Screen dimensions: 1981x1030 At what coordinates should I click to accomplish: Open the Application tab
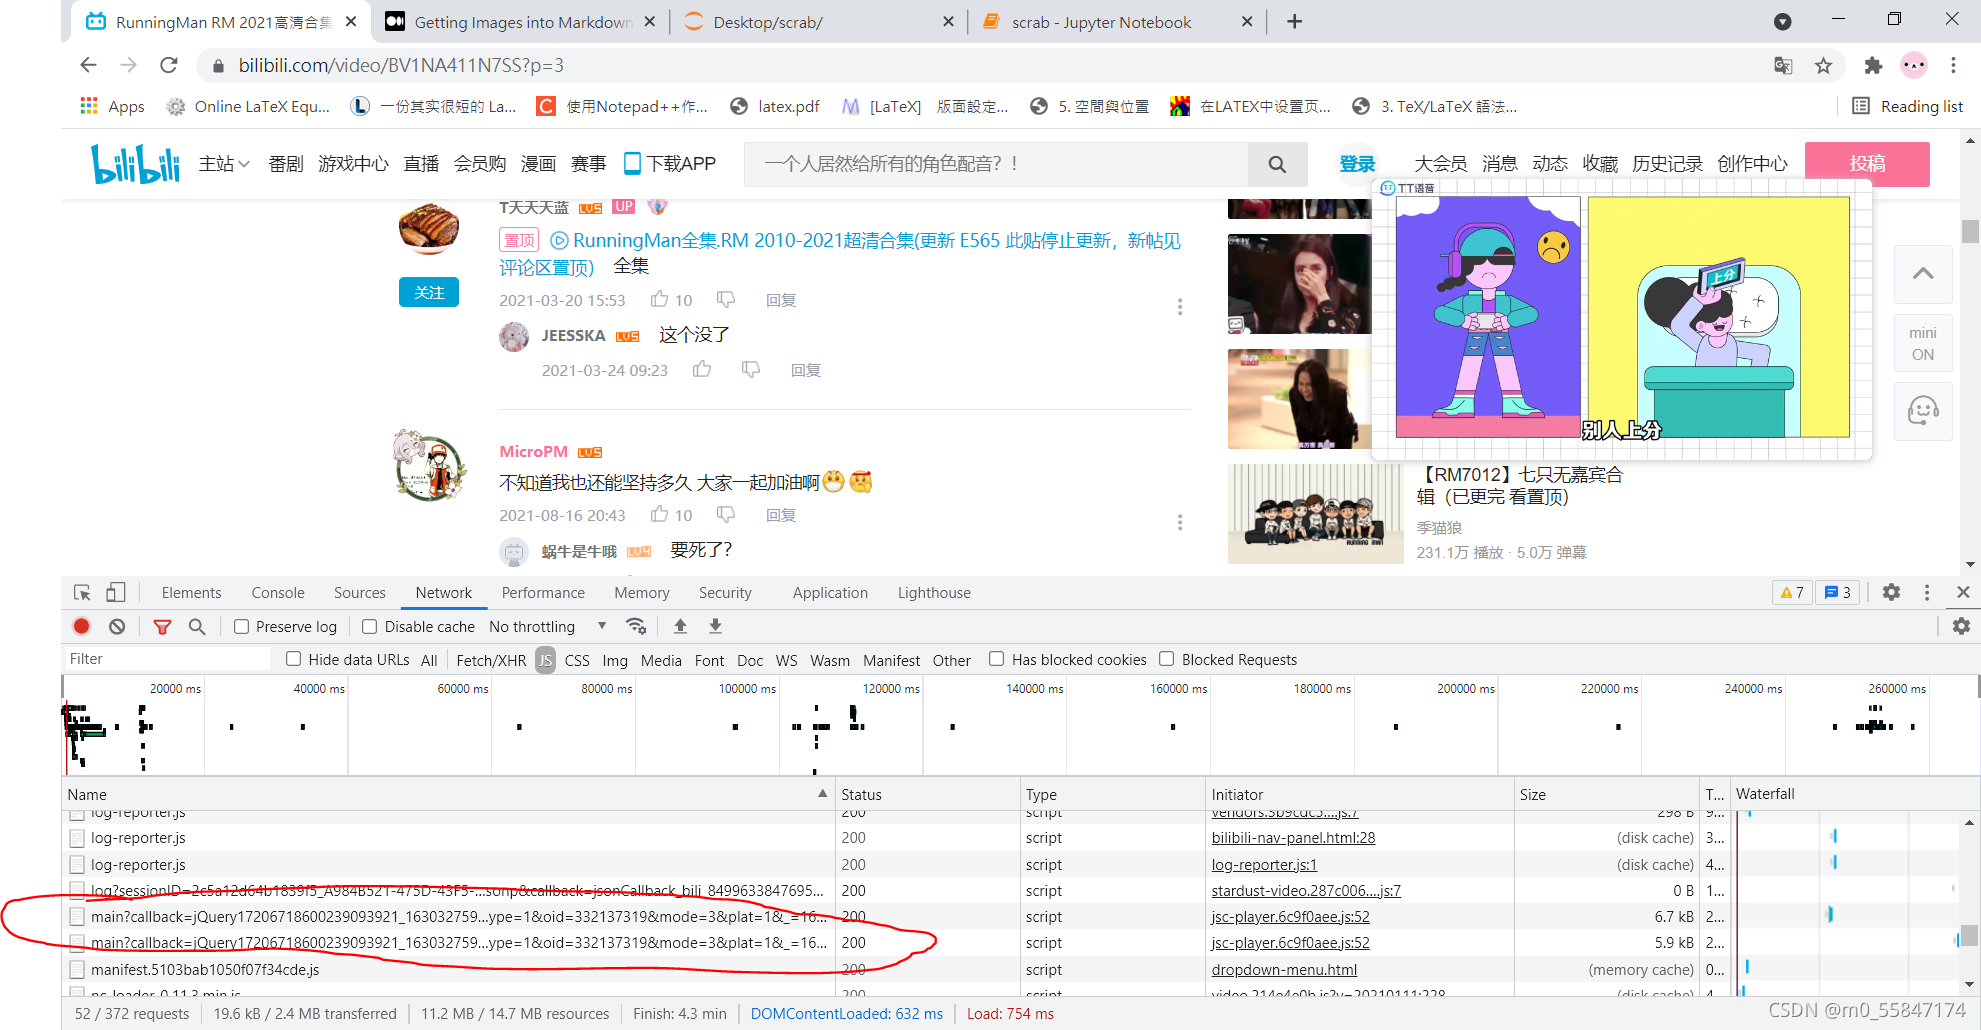pos(830,592)
